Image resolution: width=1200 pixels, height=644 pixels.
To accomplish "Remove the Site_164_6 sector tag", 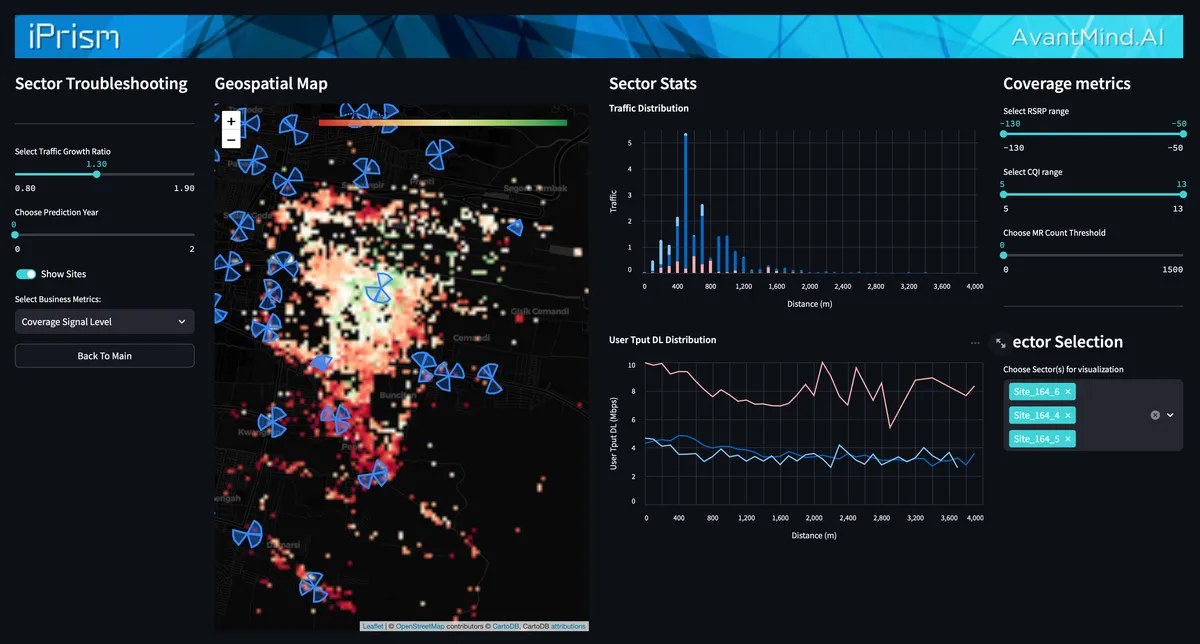I will [1068, 392].
